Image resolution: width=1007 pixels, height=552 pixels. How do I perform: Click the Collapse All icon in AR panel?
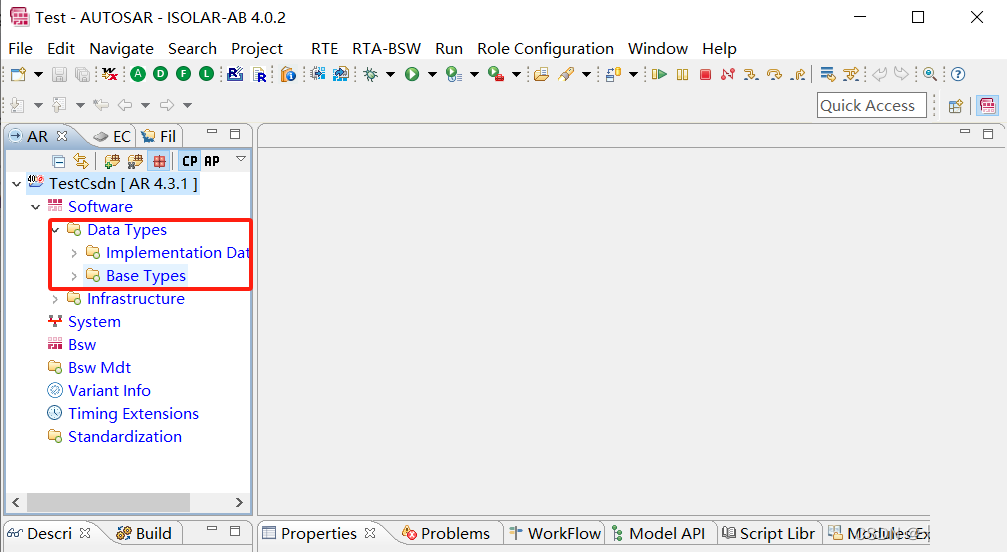[x=59, y=161]
